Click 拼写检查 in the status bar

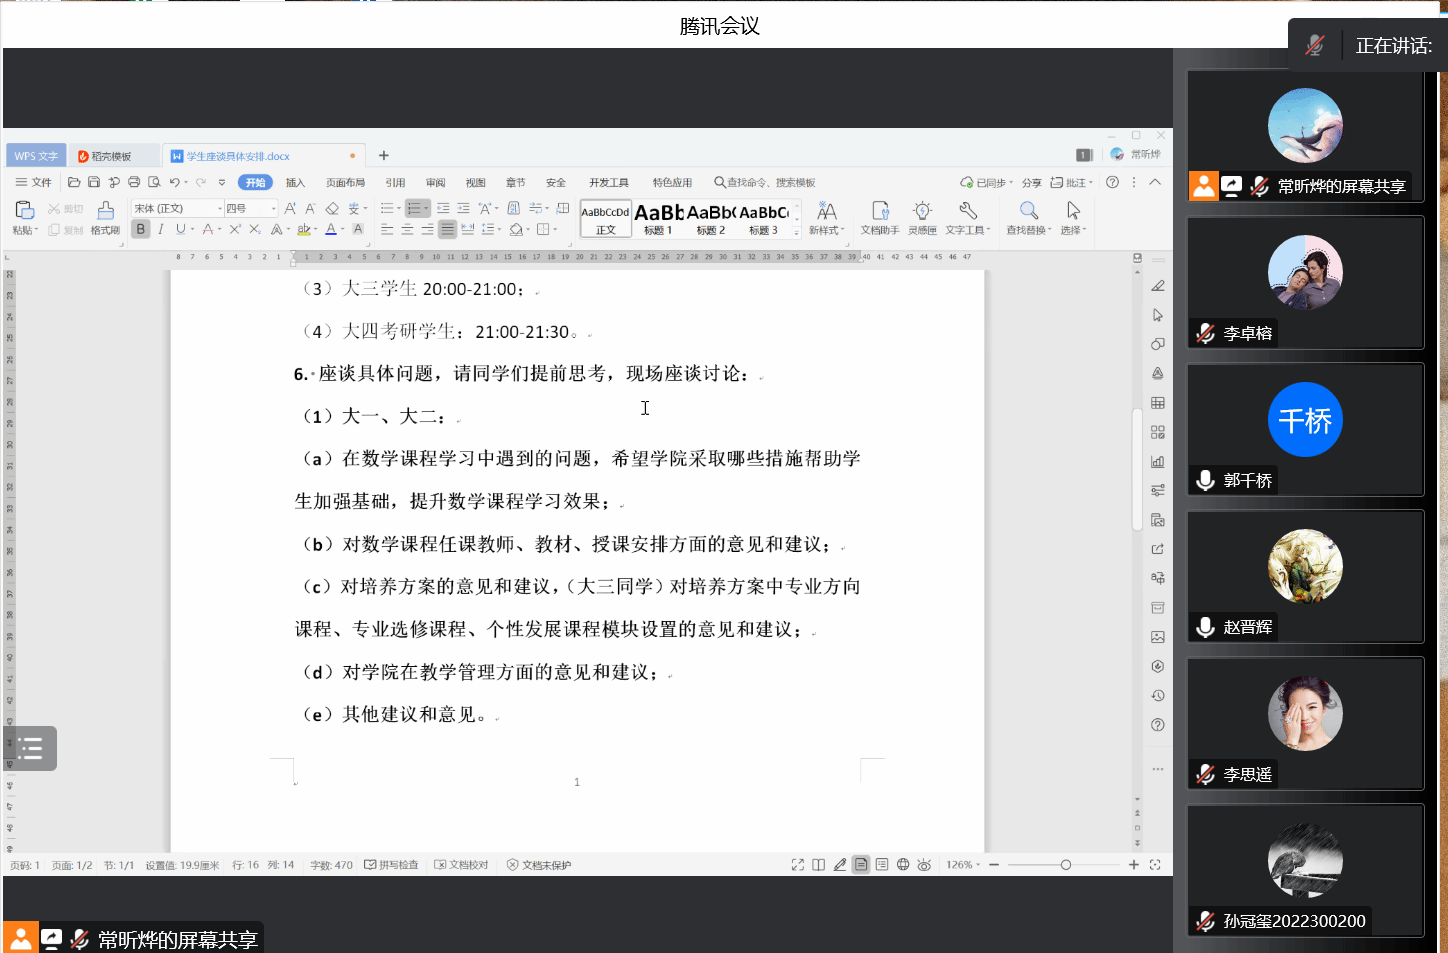392,865
